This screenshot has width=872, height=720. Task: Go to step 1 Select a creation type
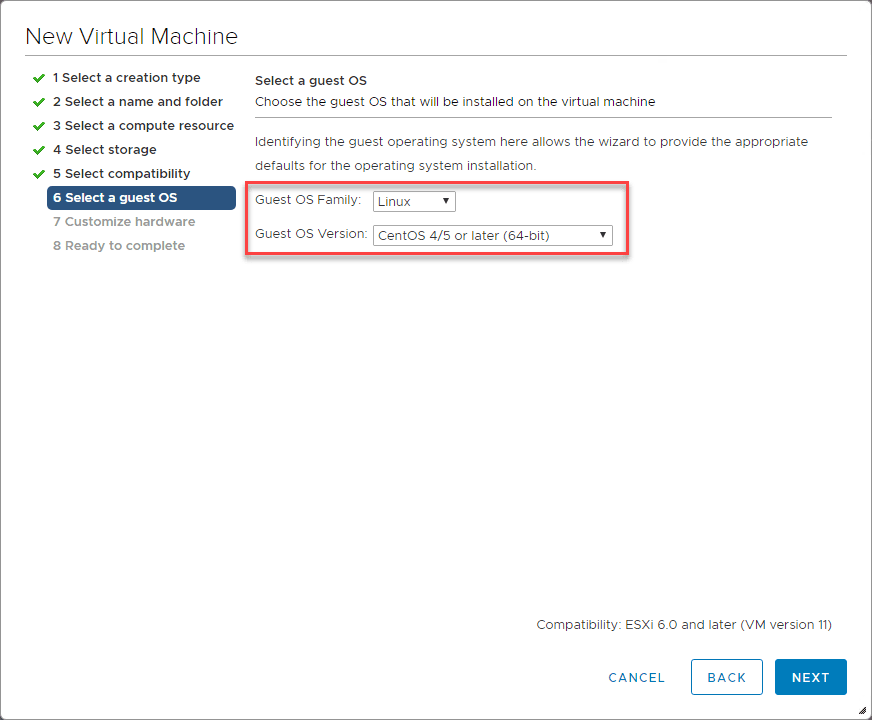point(126,78)
